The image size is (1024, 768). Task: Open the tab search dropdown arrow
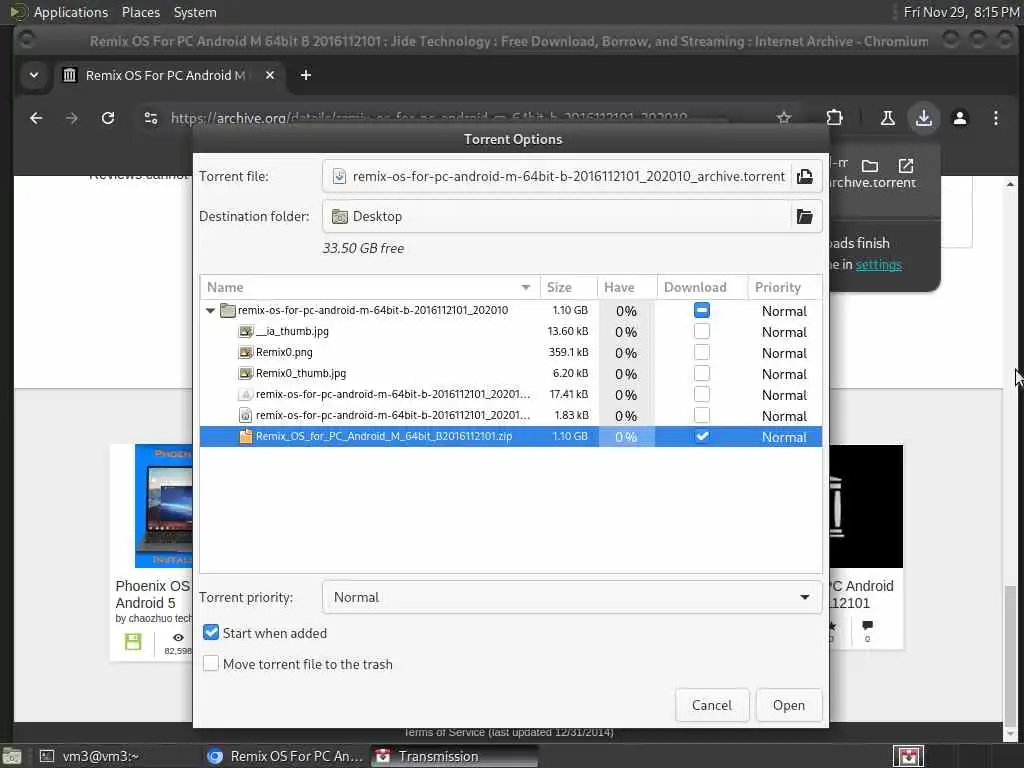(x=34, y=75)
